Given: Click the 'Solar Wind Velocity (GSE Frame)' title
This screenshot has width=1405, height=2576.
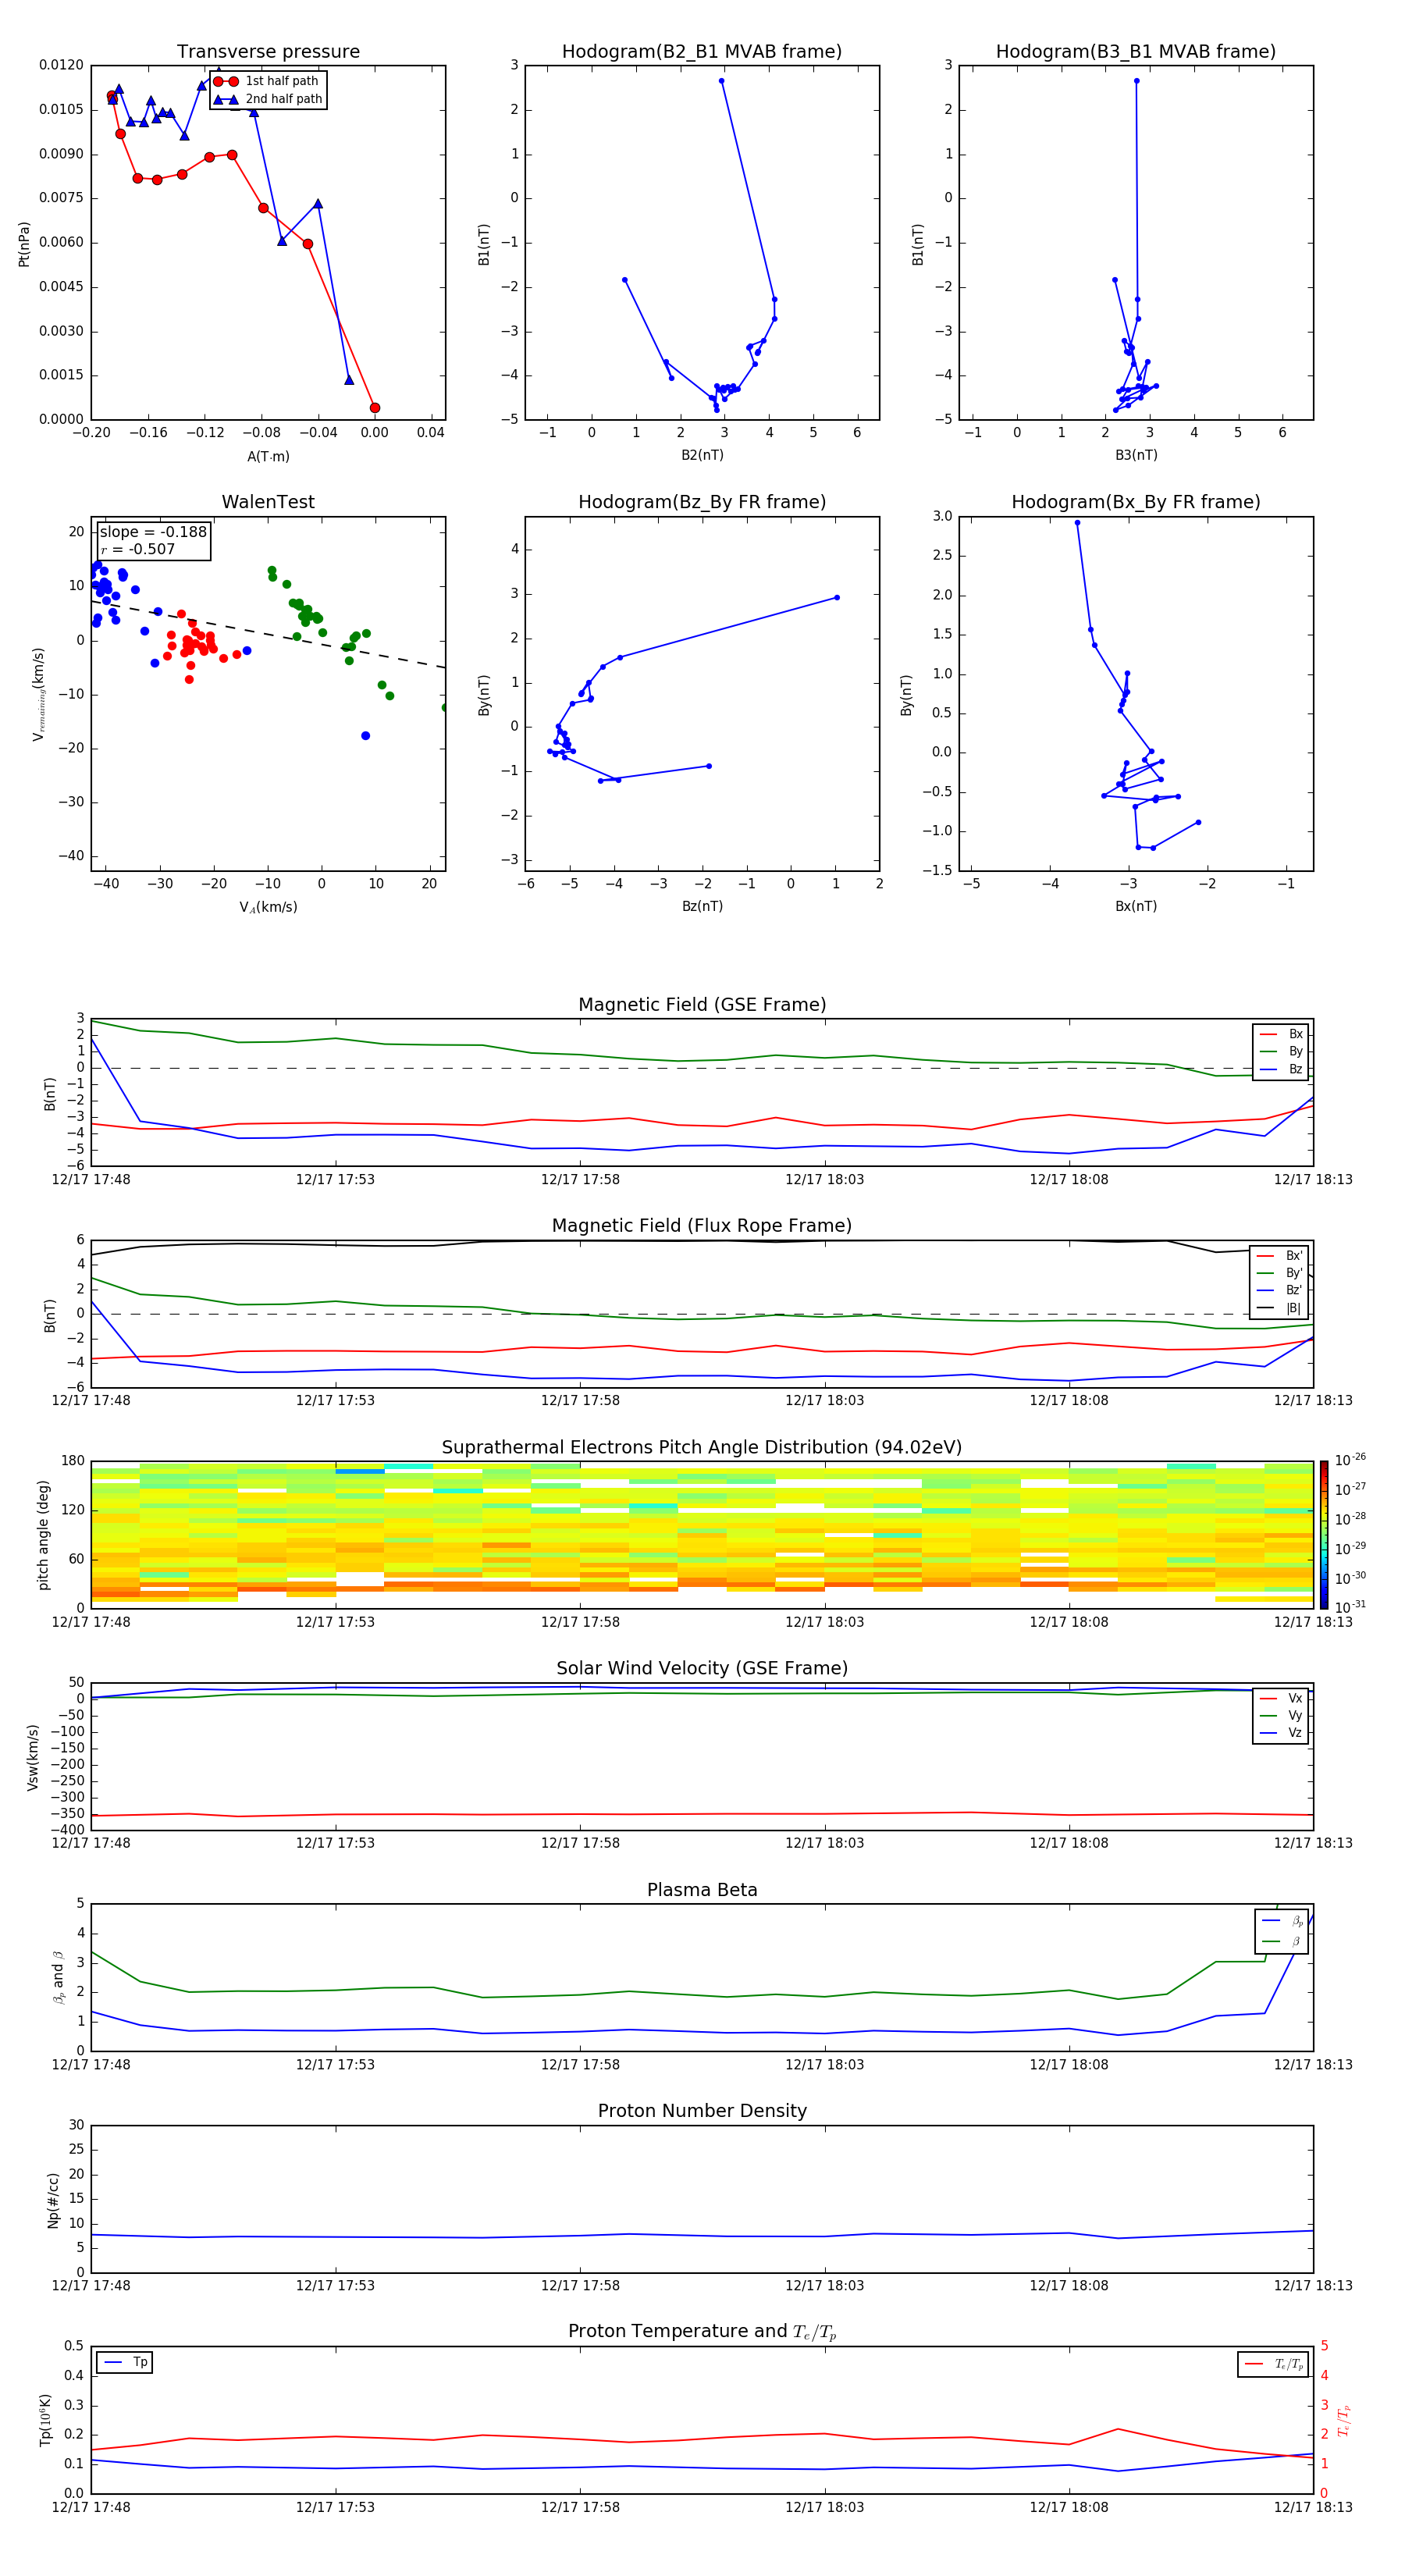Looking at the screenshot, I should (702, 1668).
